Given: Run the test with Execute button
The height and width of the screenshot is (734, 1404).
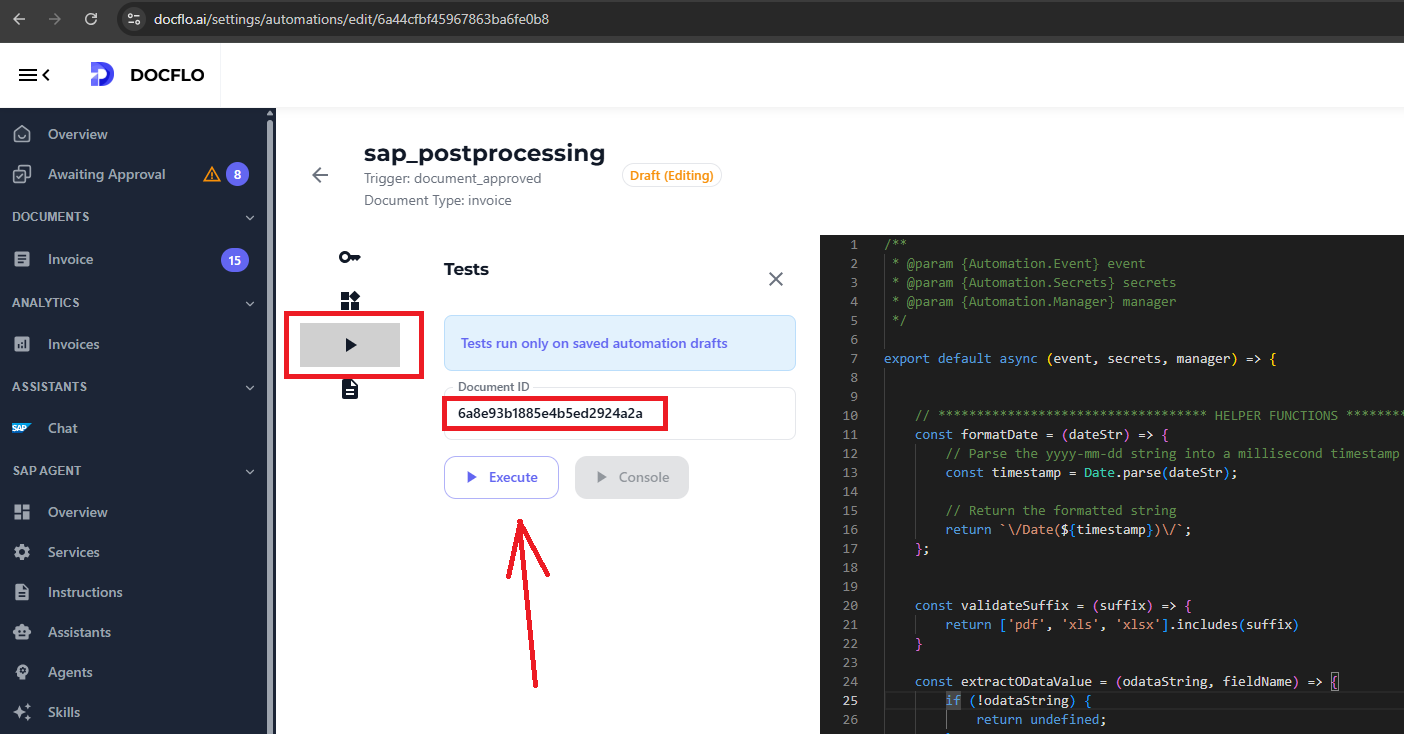Looking at the screenshot, I should [501, 477].
